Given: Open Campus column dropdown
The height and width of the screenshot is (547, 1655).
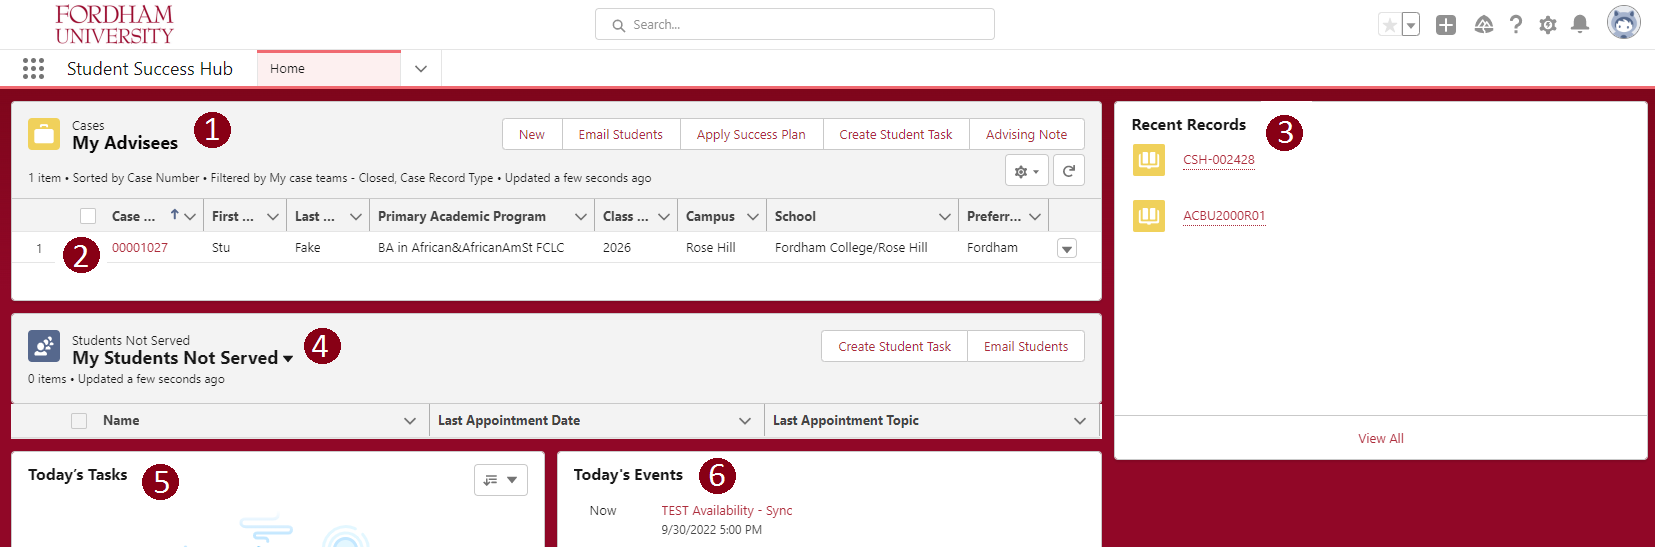Looking at the screenshot, I should (753, 216).
